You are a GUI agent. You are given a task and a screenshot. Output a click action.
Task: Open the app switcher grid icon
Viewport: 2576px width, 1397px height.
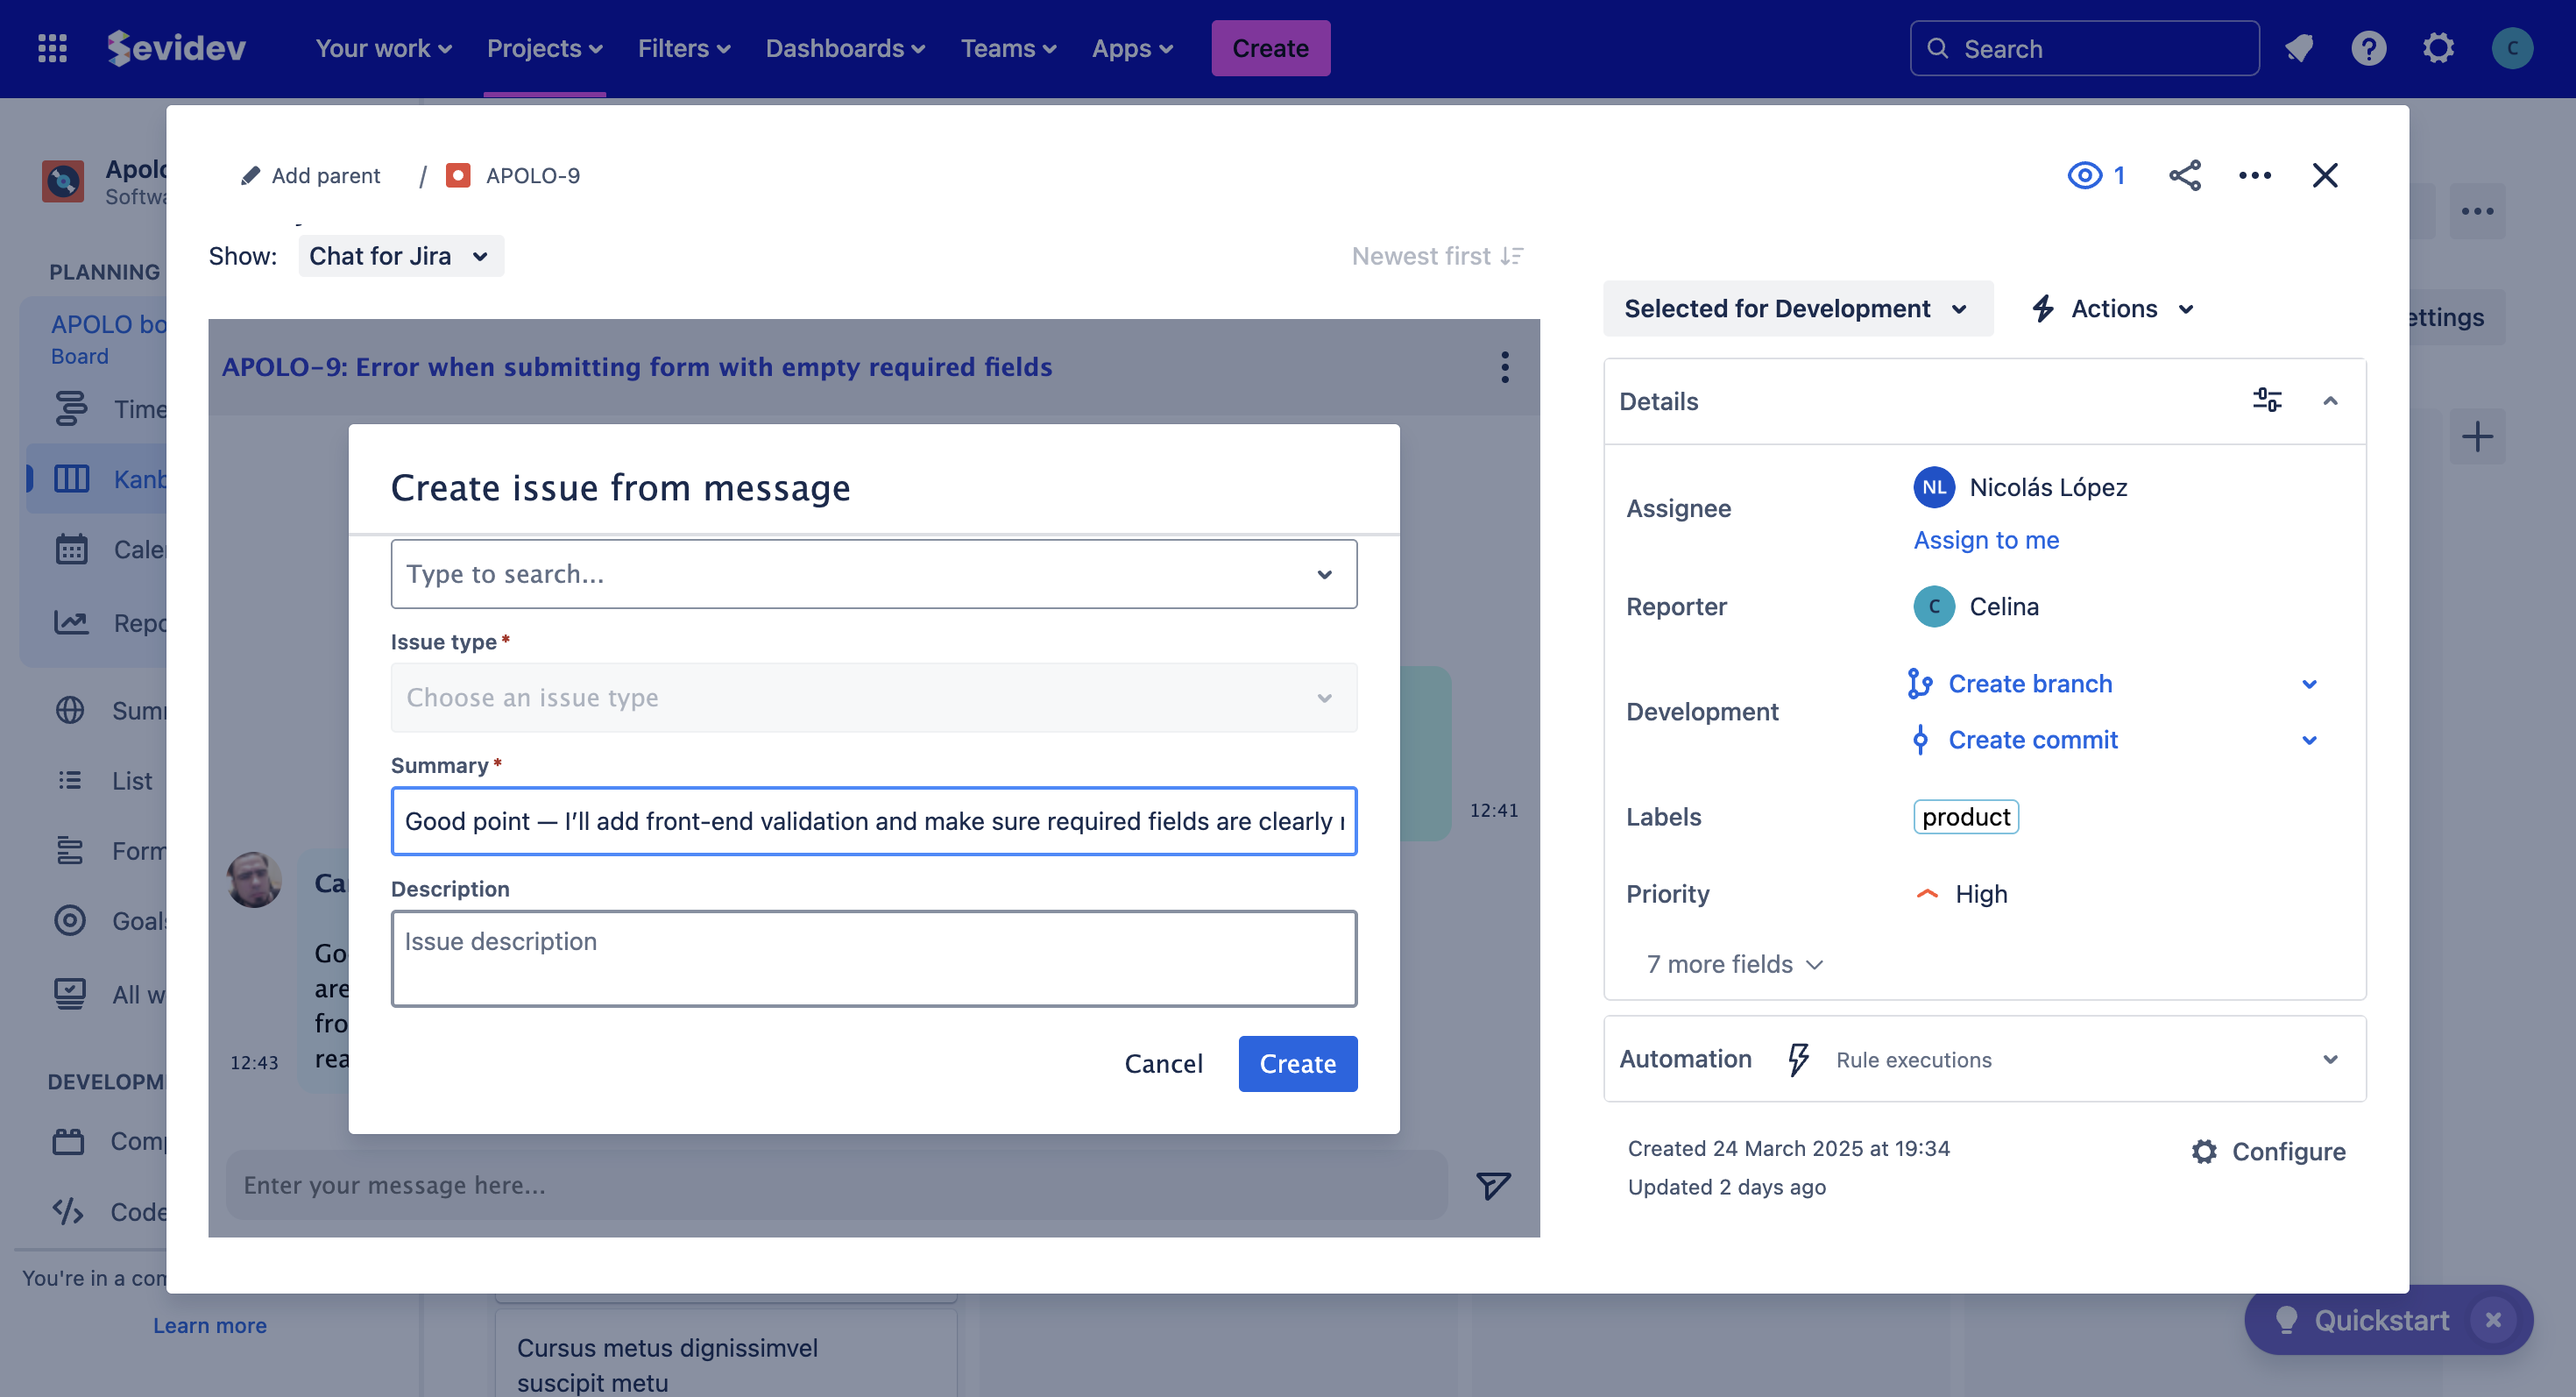[52, 48]
